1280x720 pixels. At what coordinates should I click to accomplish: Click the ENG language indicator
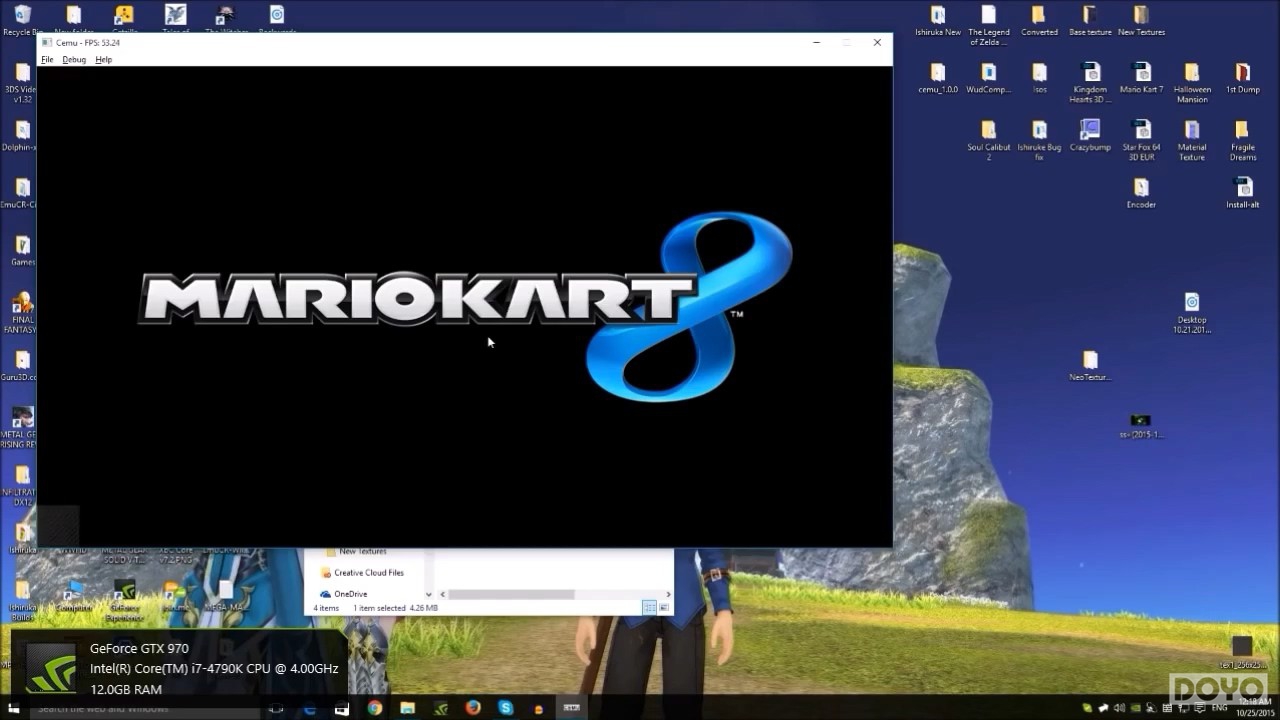(1220, 708)
